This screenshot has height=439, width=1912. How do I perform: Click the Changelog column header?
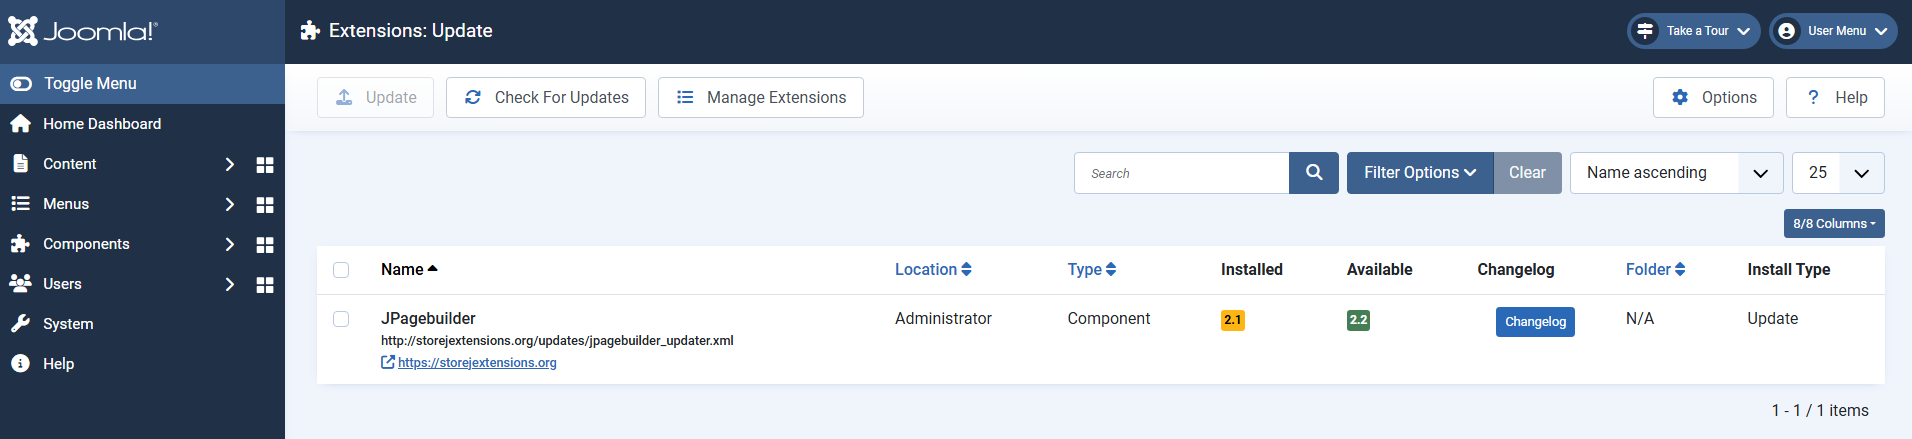coord(1516,269)
